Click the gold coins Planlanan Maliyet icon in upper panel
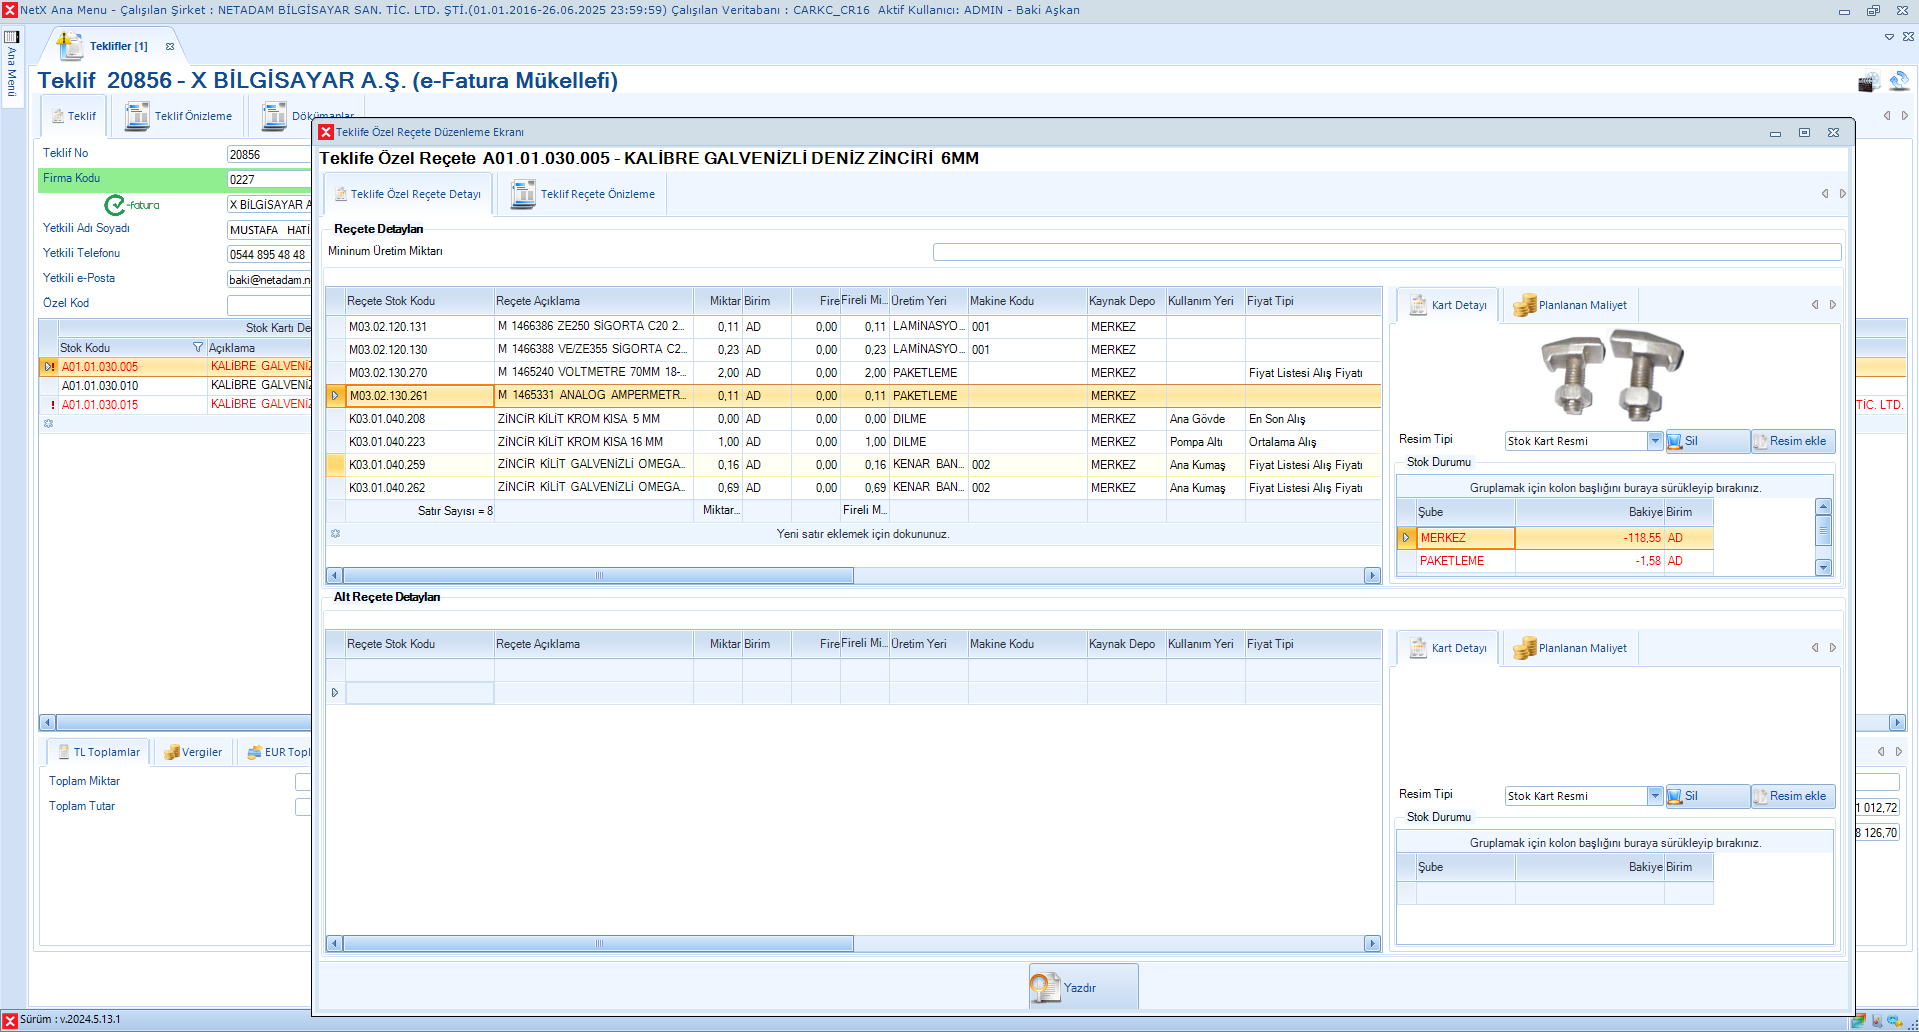Viewport: 1919px width, 1032px height. (x=1524, y=305)
